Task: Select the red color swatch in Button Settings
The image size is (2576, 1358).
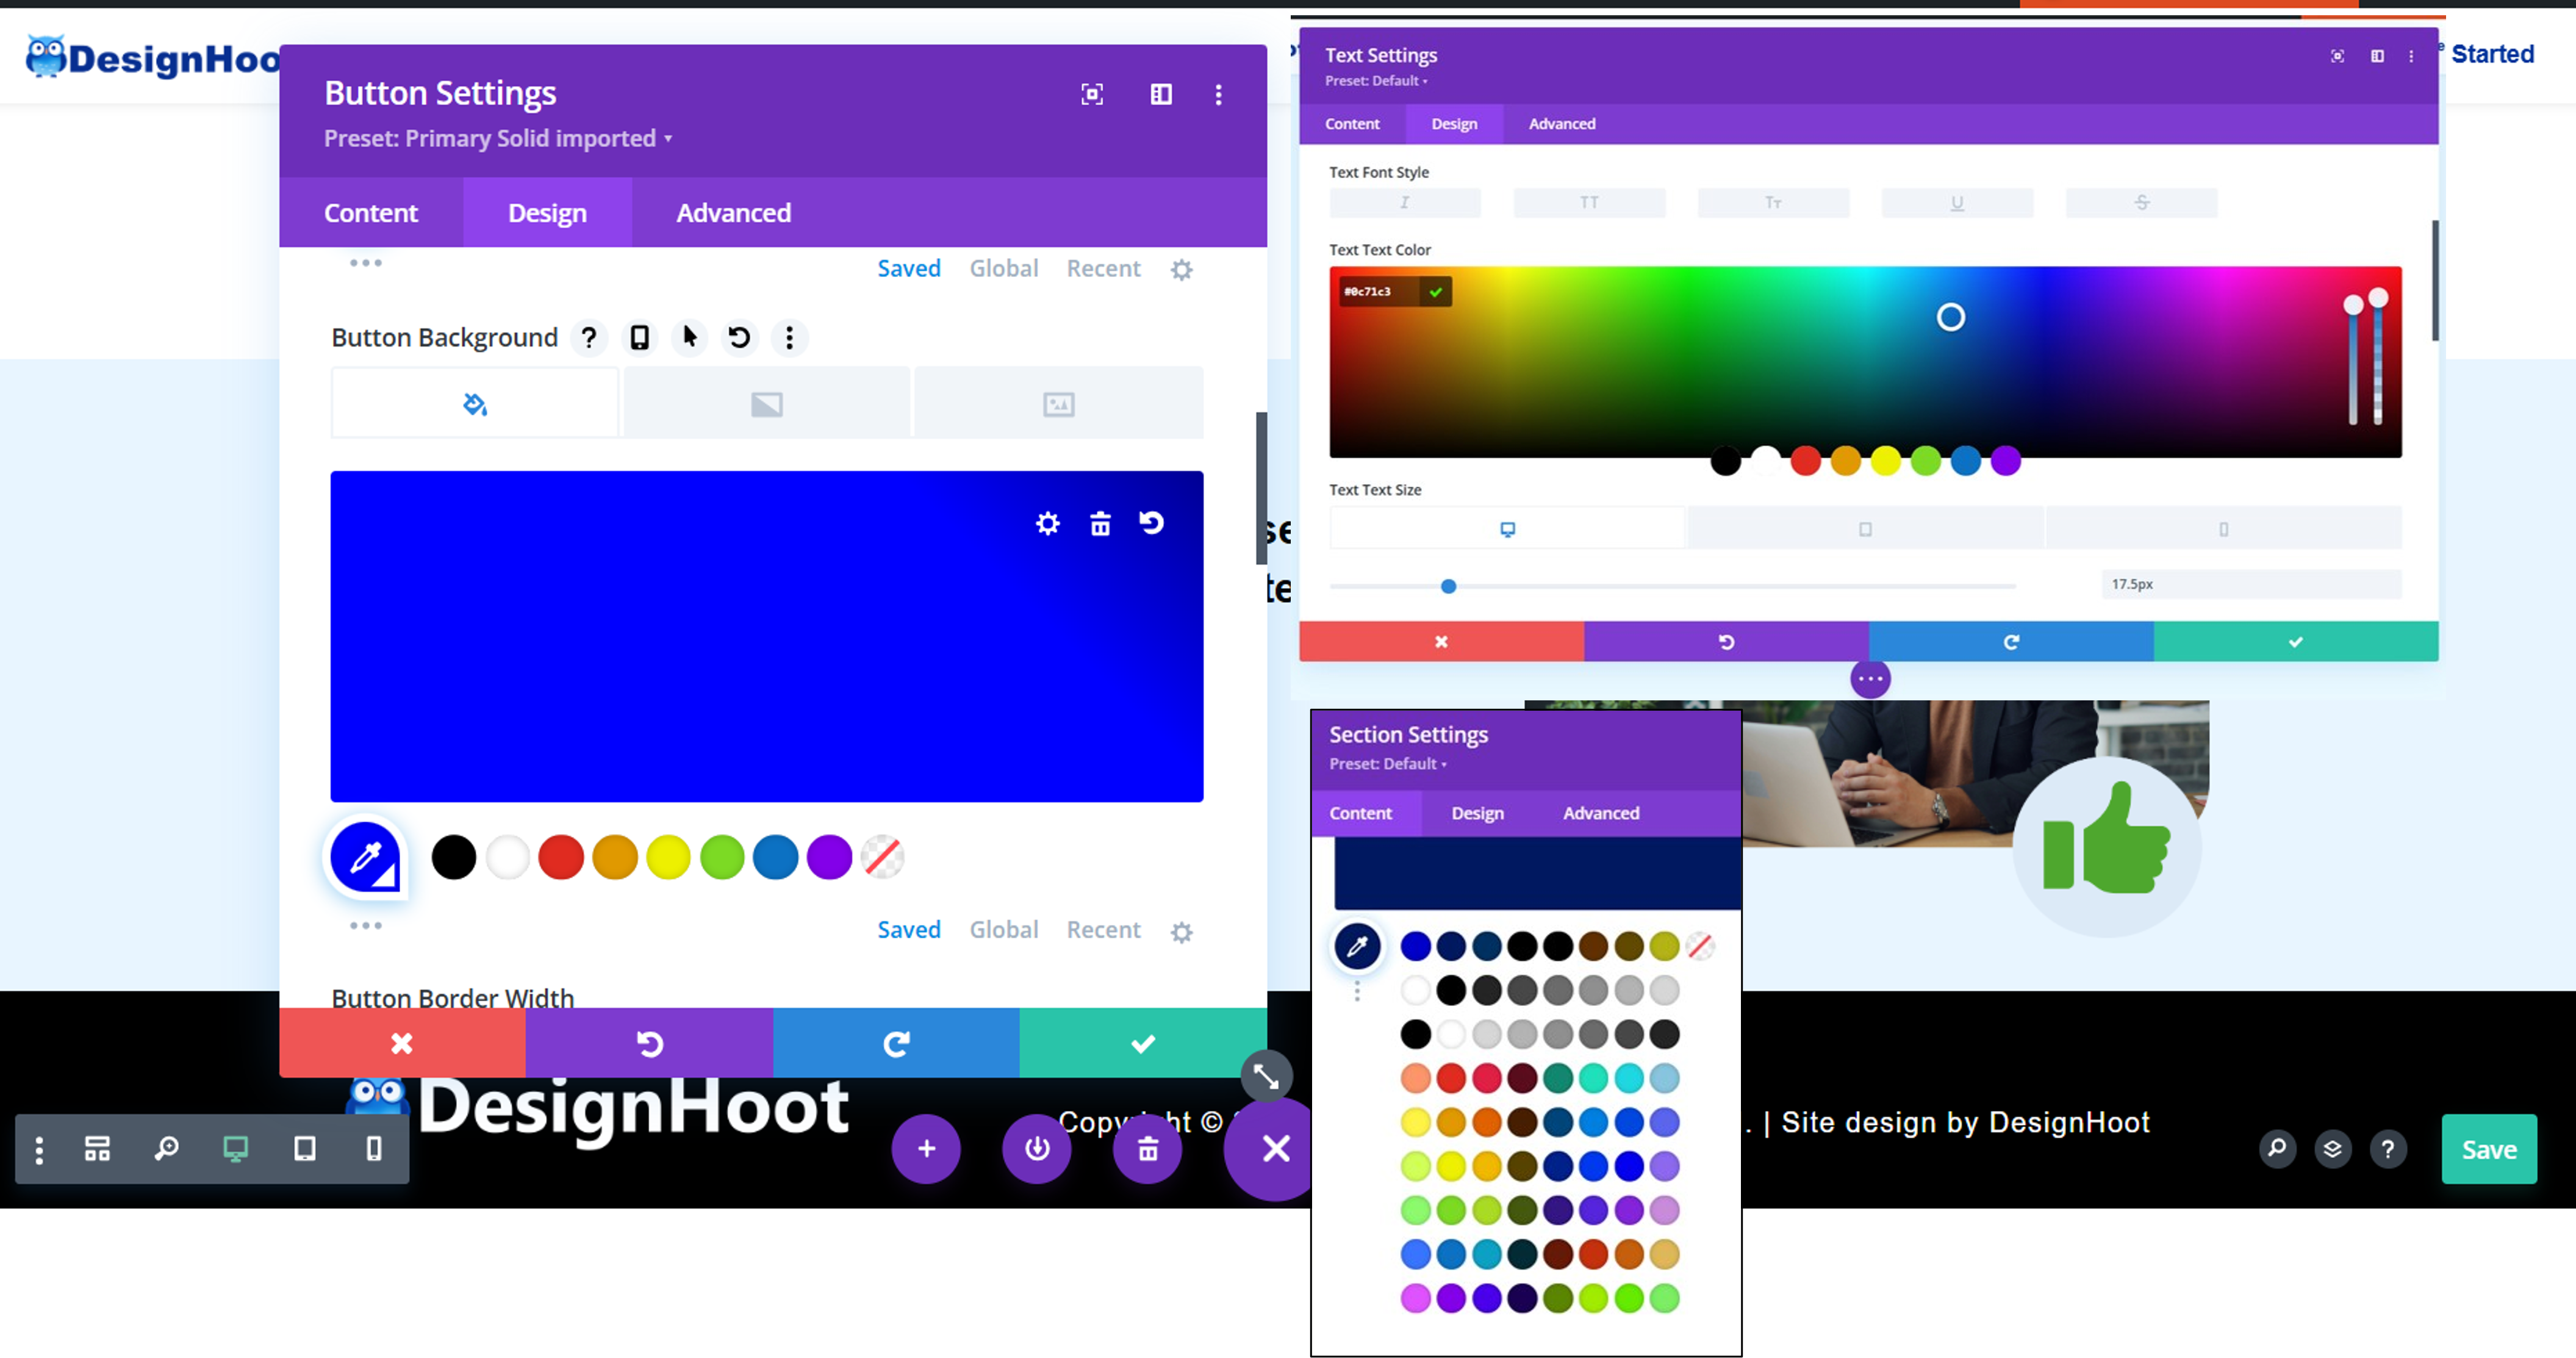Action: pos(561,857)
